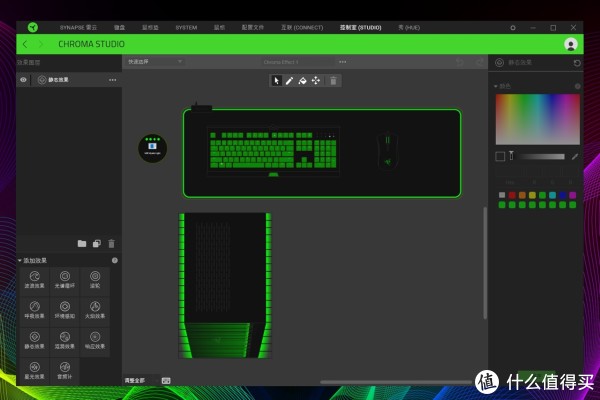Add the 静态效果 static effect
The image size is (600, 400).
(x=34, y=341)
